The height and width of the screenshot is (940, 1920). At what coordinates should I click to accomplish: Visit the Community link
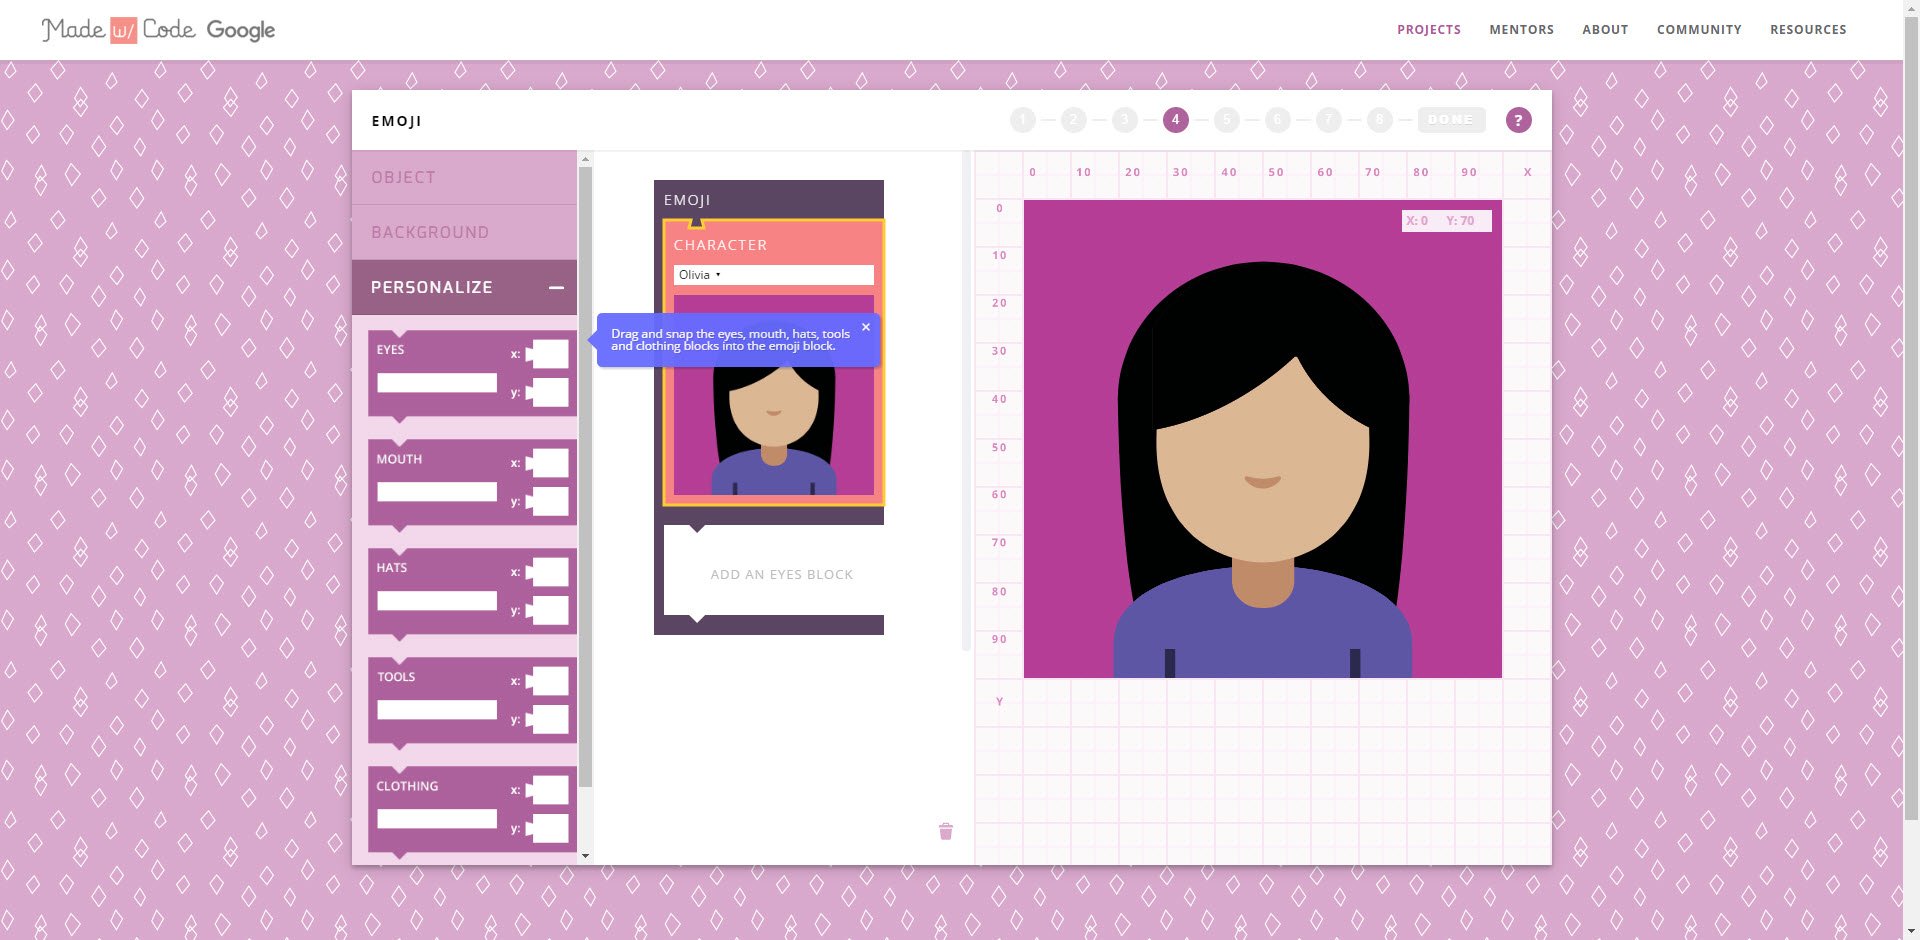[1698, 30]
